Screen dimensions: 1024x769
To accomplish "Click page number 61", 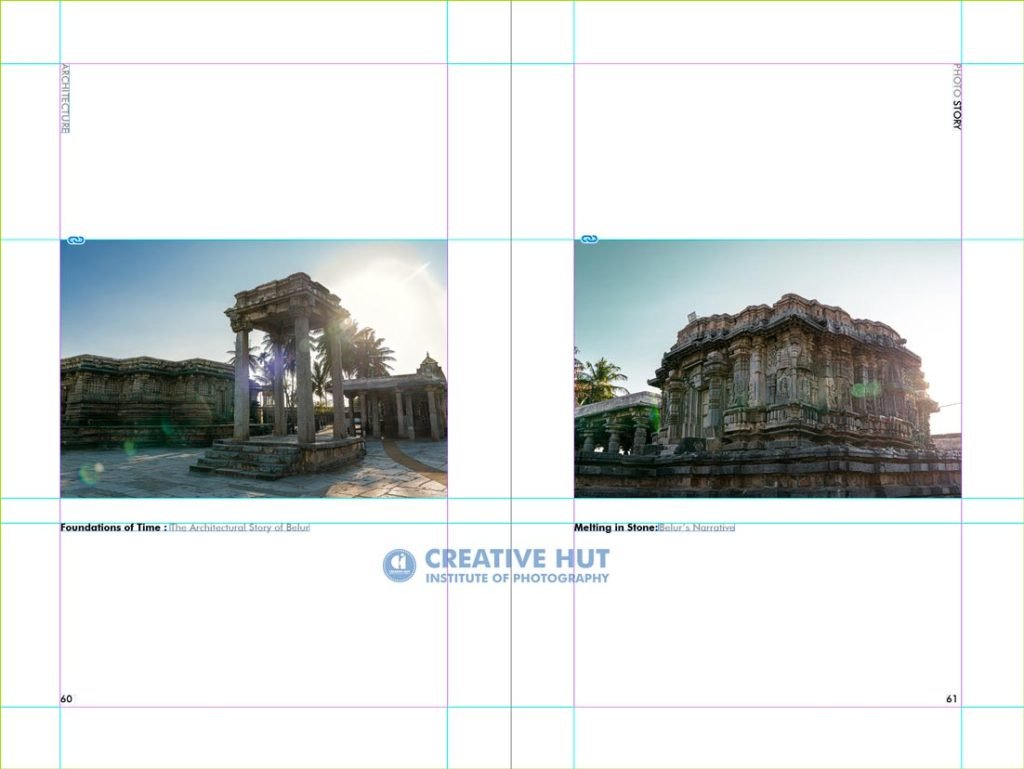I will click(952, 698).
